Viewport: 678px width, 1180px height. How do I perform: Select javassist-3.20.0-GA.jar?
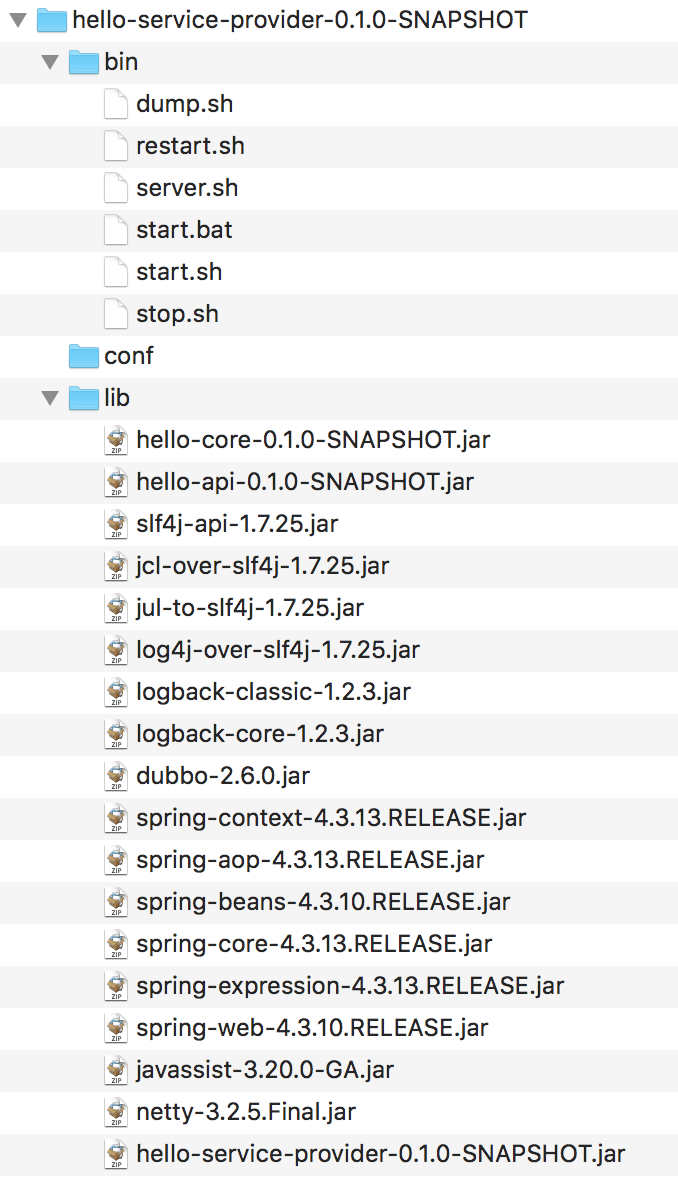tap(265, 1070)
